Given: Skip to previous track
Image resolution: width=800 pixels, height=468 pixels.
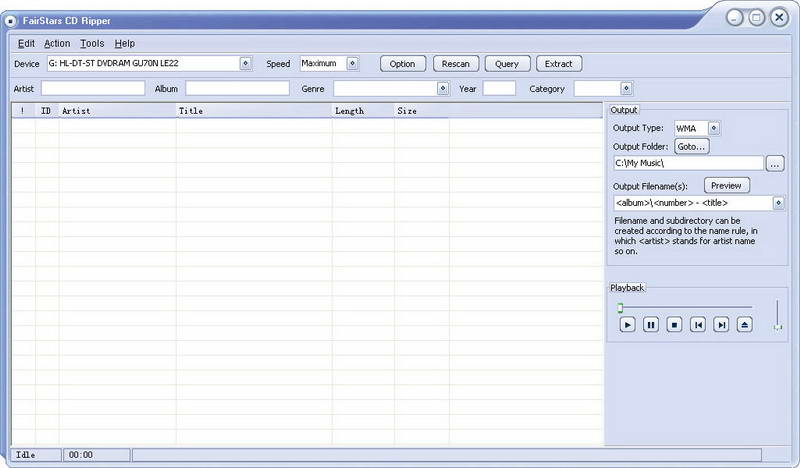Looking at the screenshot, I should click(x=697, y=325).
